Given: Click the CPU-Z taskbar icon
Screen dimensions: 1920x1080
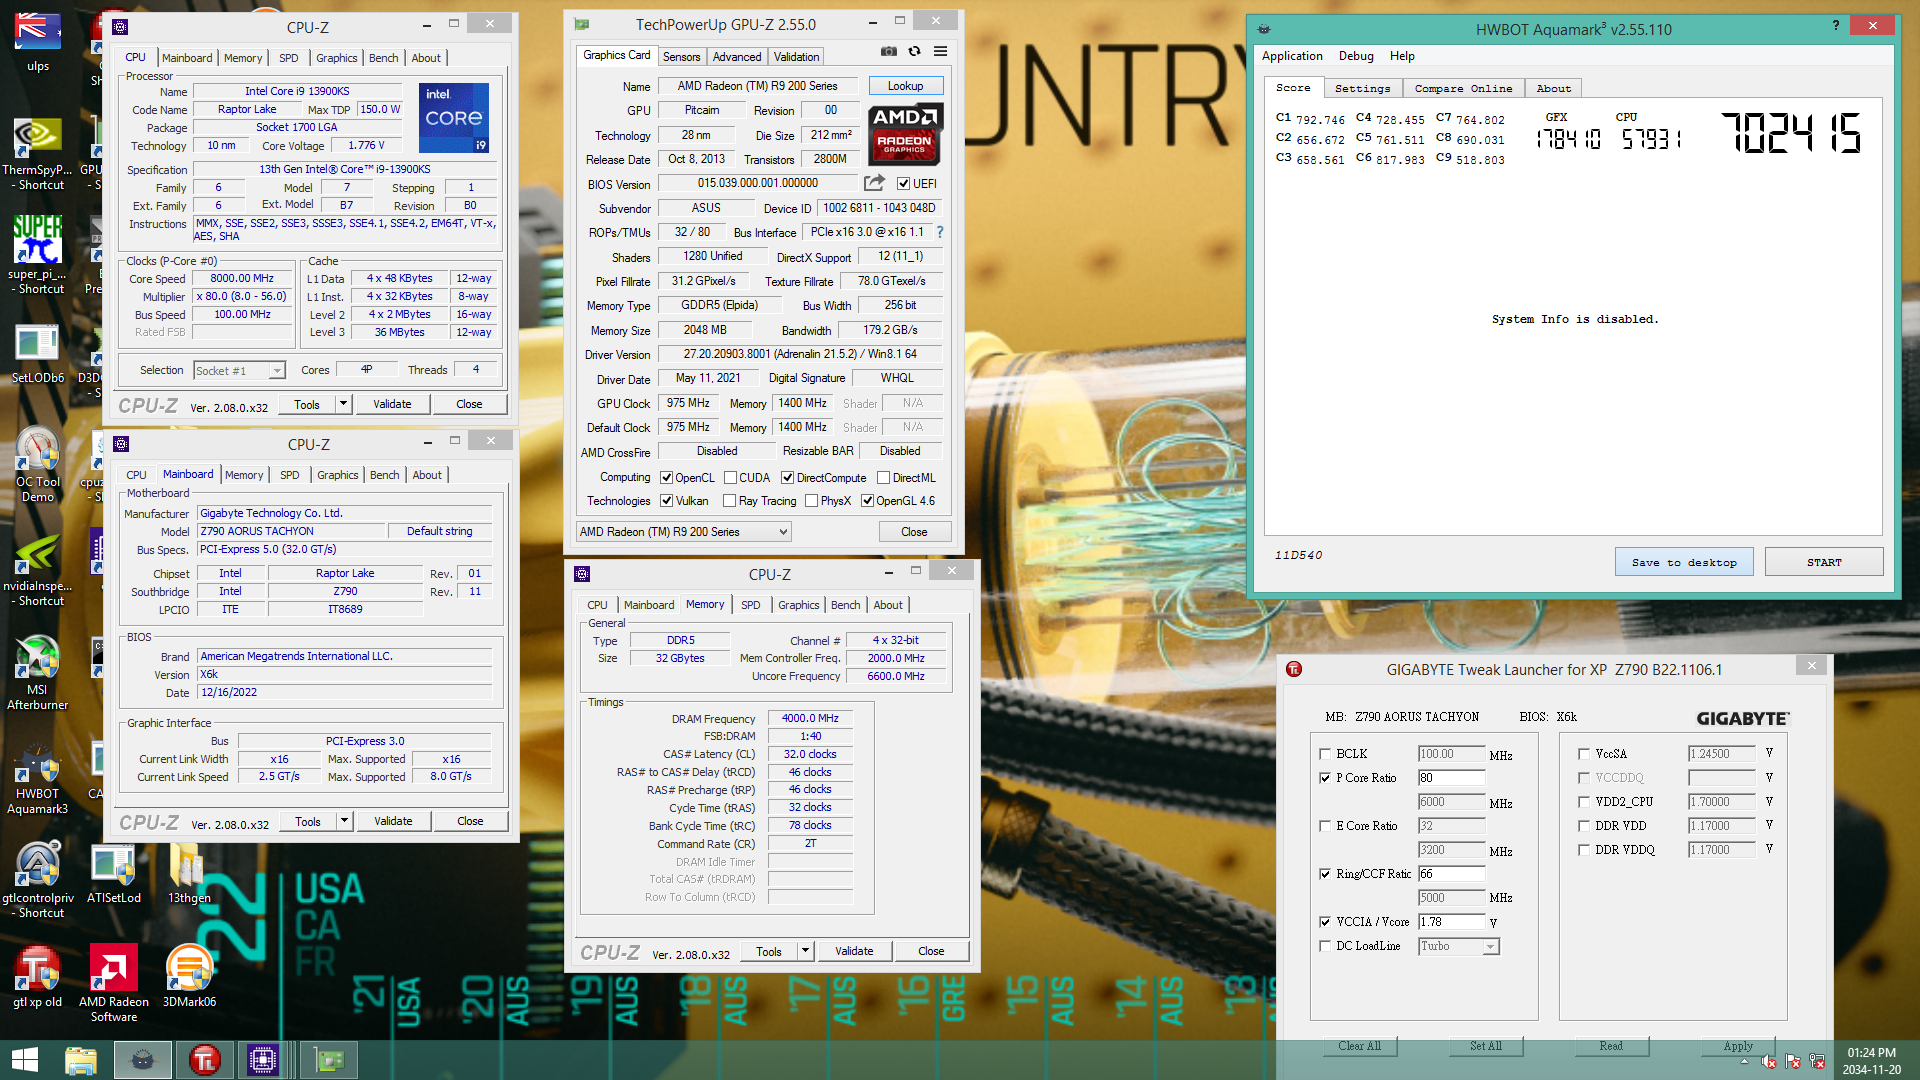Looking at the screenshot, I should tap(262, 1060).
